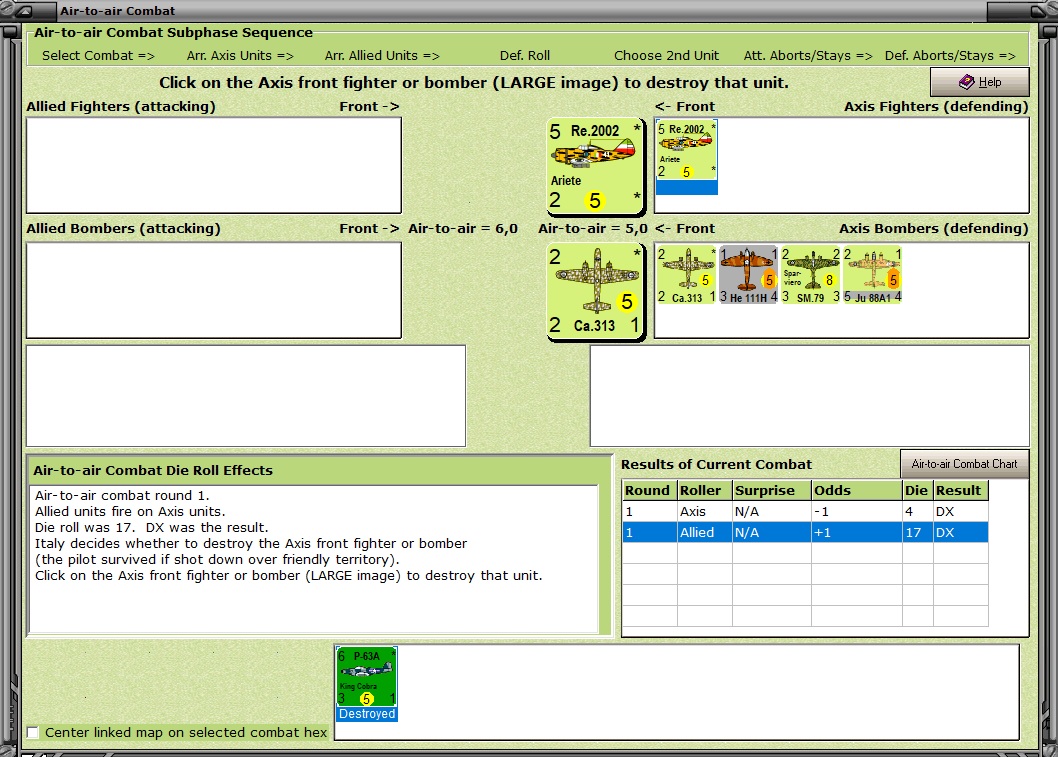This screenshot has width=1058, height=757.
Task: Select the SM.79 Sparviero bomber counter
Action: (810, 275)
